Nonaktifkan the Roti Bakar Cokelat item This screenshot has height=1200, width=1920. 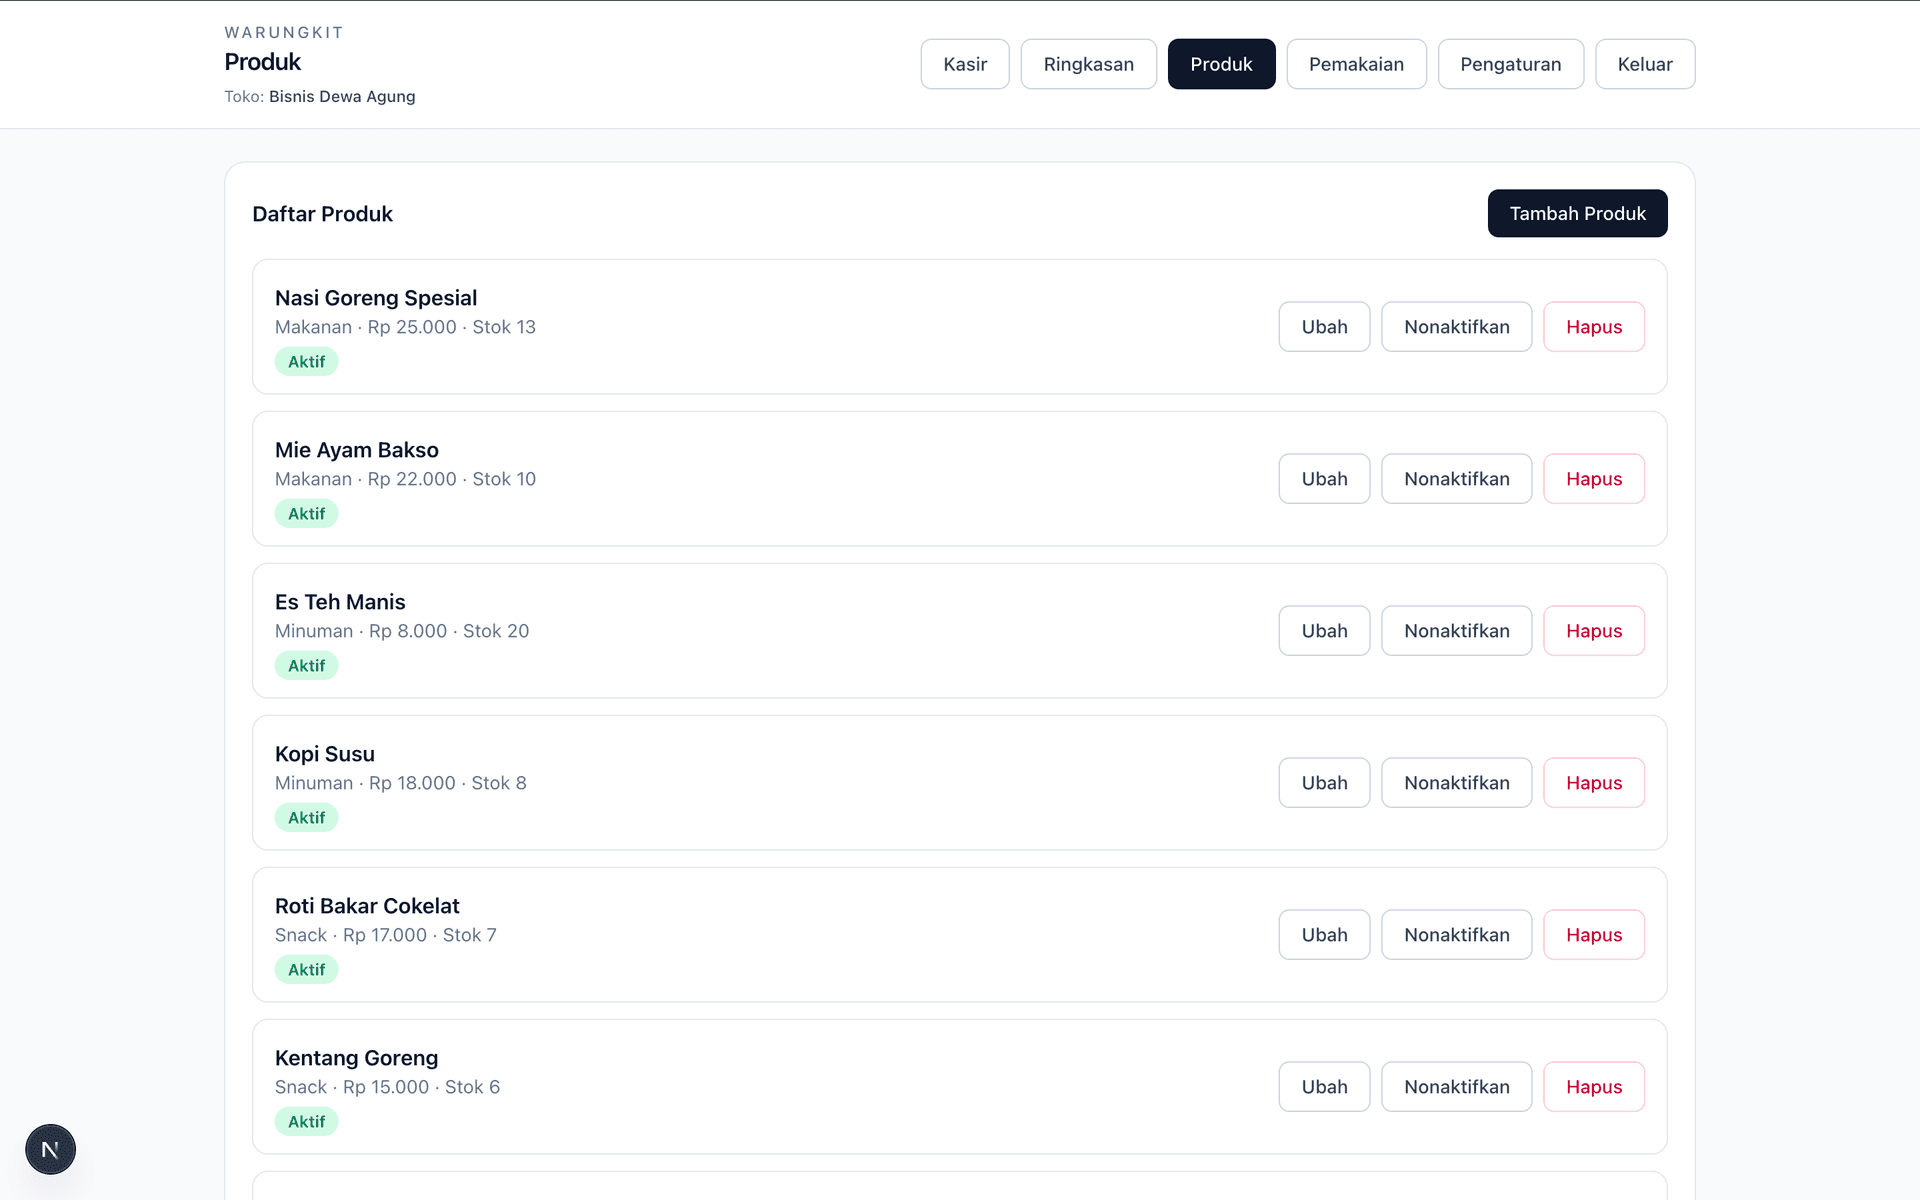click(x=1456, y=935)
